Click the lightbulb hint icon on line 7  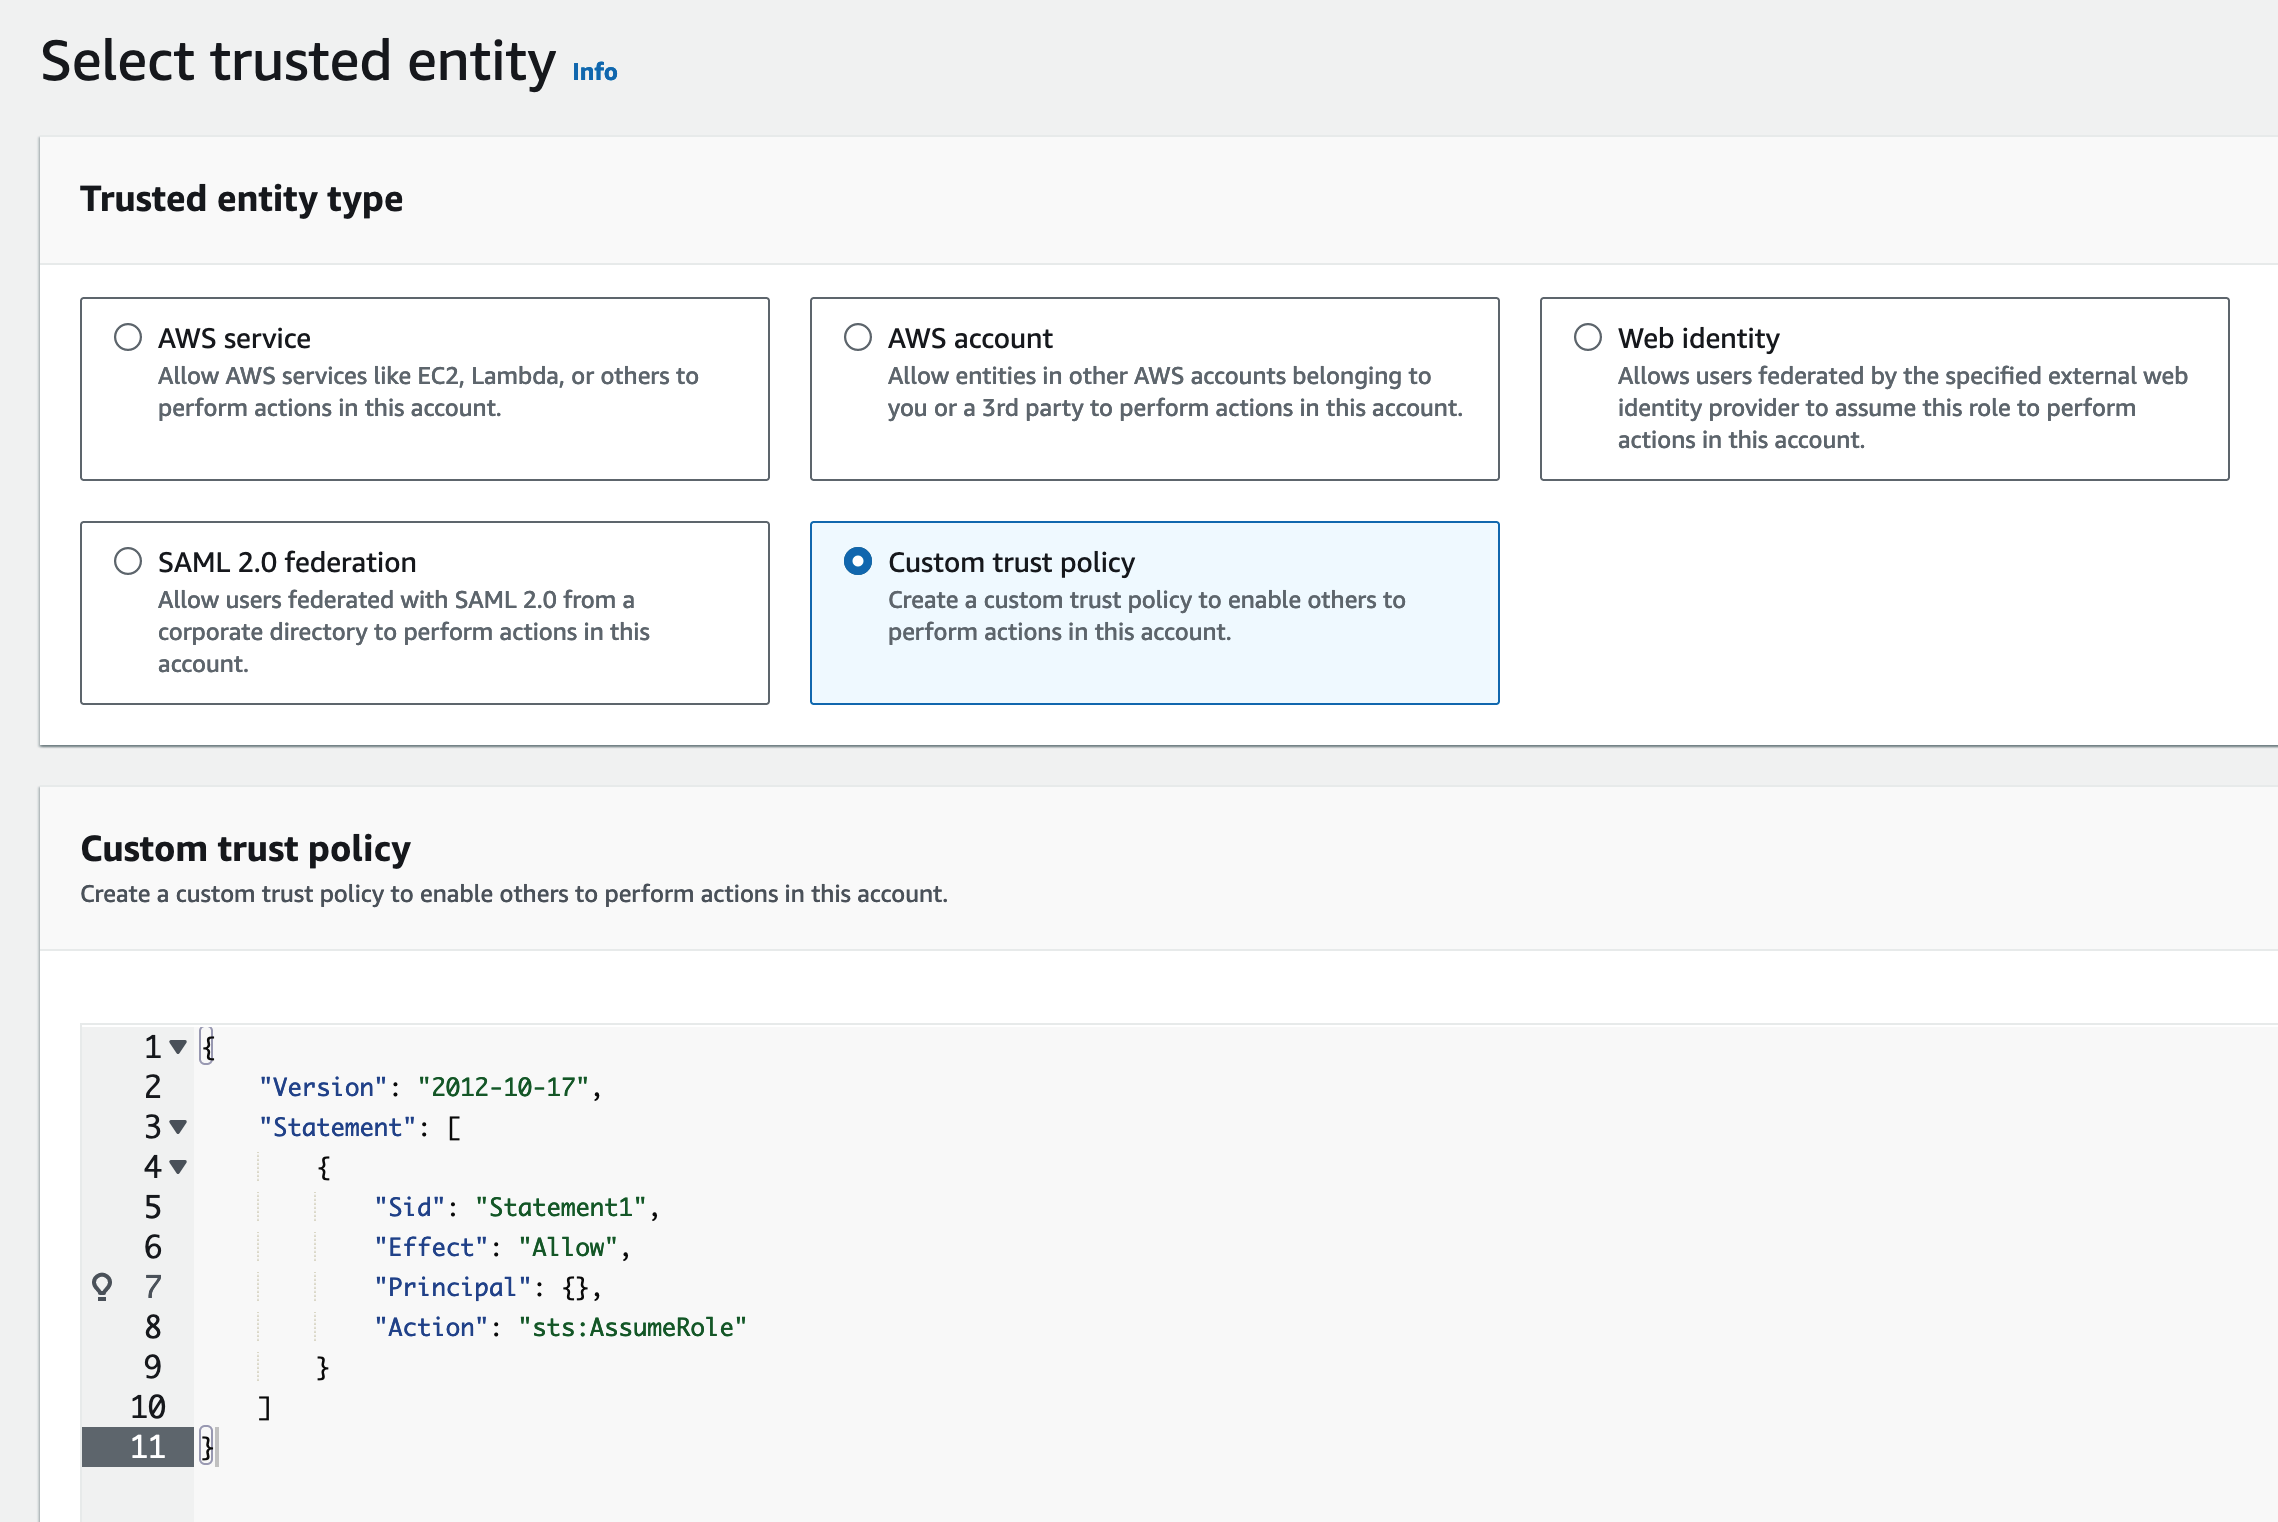pos(102,1286)
